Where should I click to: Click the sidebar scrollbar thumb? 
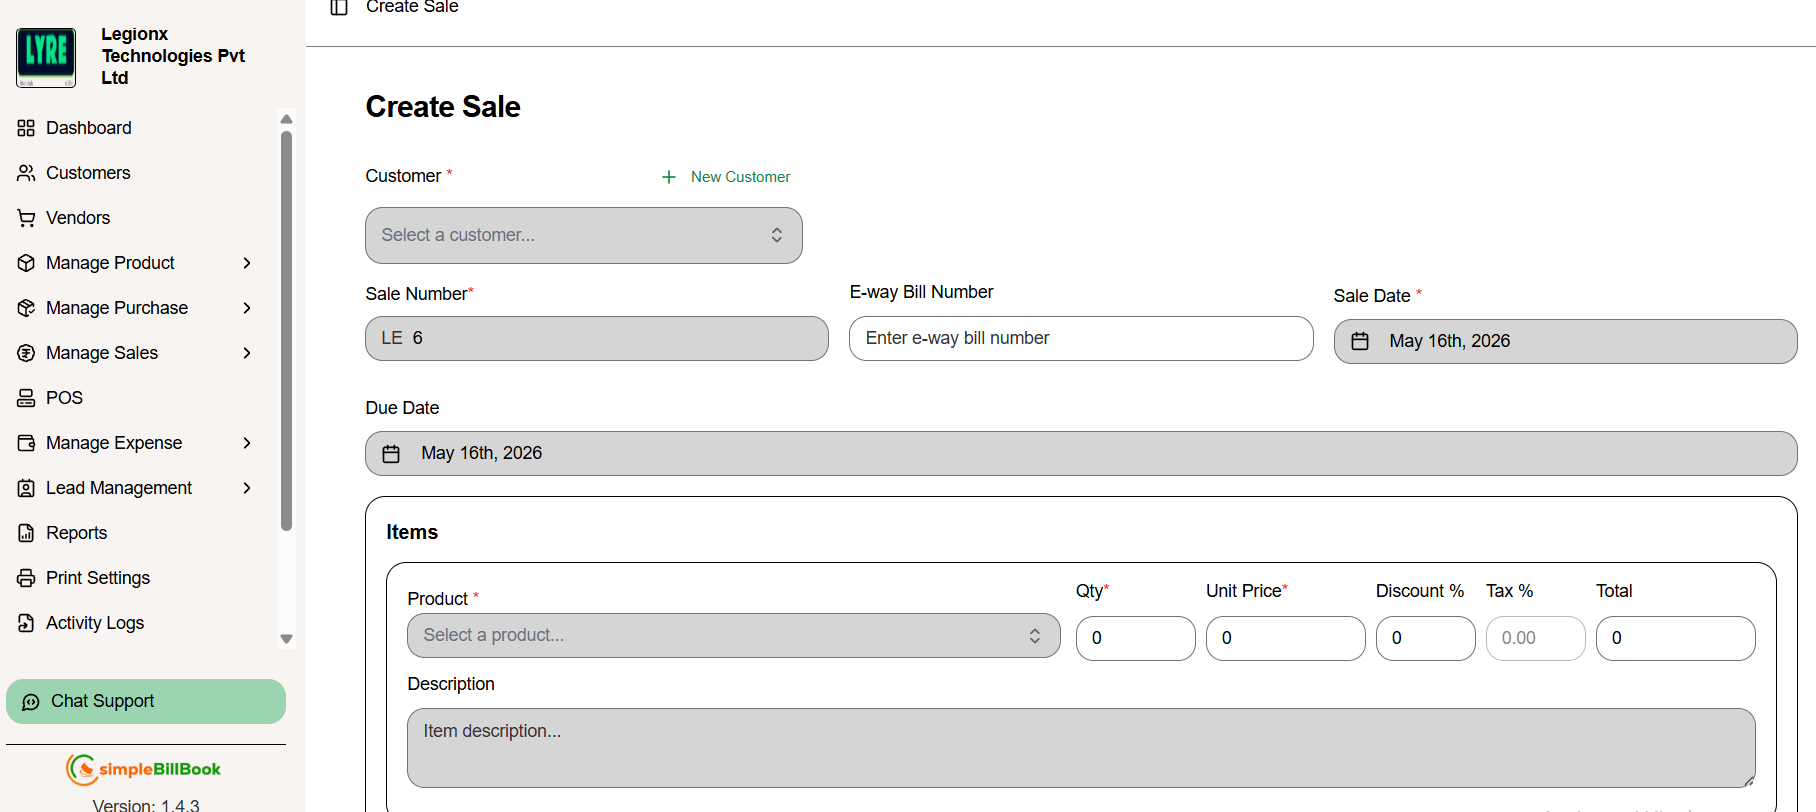[x=286, y=331]
